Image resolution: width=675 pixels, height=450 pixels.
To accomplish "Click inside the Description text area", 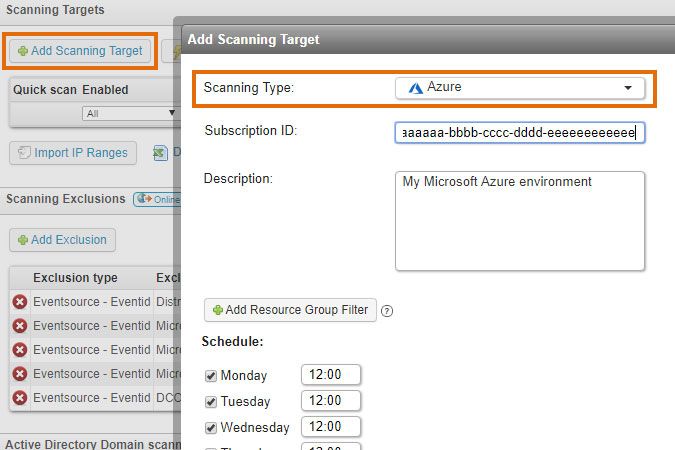I will coord(520,220).
